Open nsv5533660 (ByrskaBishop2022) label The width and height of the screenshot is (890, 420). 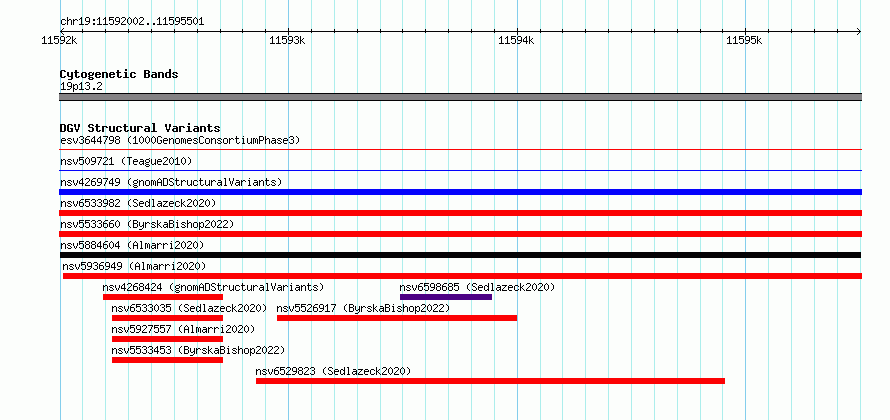pyautogui.click(x=147, y=224)
